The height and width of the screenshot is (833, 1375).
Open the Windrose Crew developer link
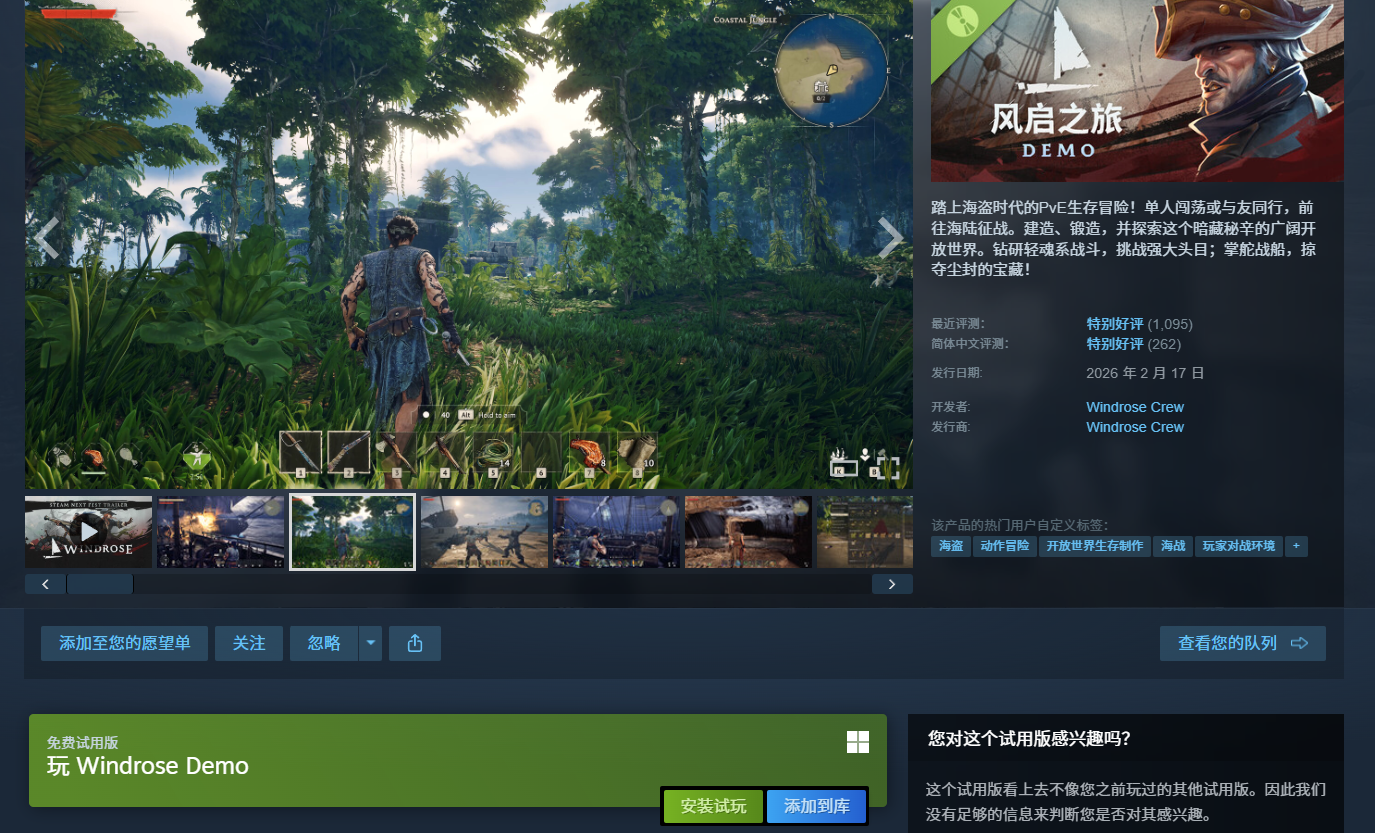tap(1135, 407)
